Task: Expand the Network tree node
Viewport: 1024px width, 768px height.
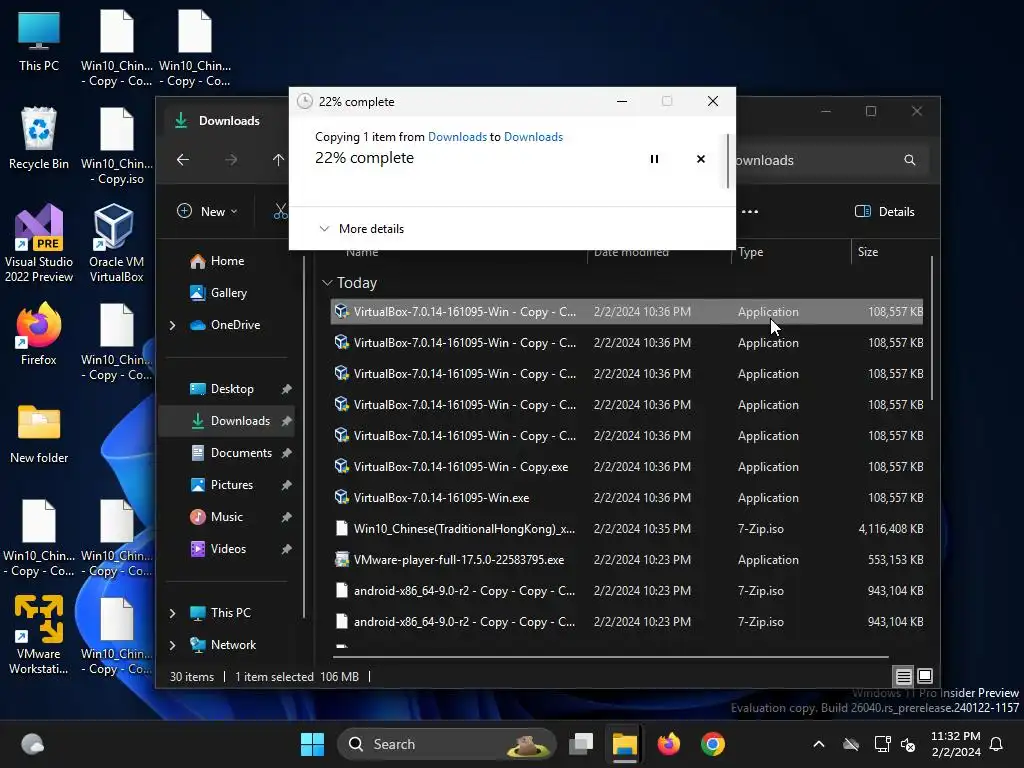Action: (x=172, y=645)
